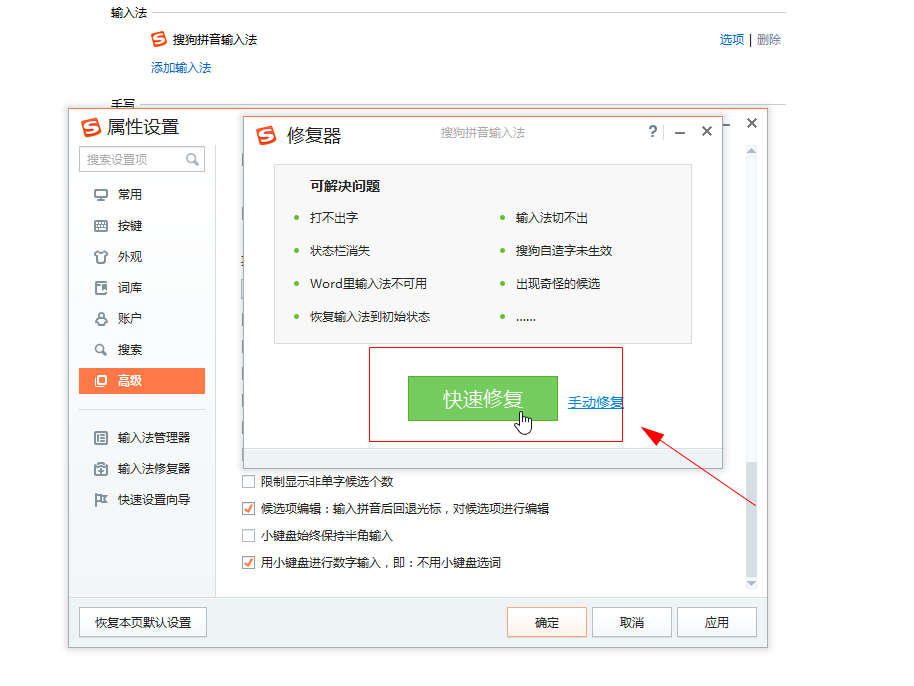This screenshot has width=914, height=686.
Task: Click the keyboard icon next to 按键
Action: (101, 226)
